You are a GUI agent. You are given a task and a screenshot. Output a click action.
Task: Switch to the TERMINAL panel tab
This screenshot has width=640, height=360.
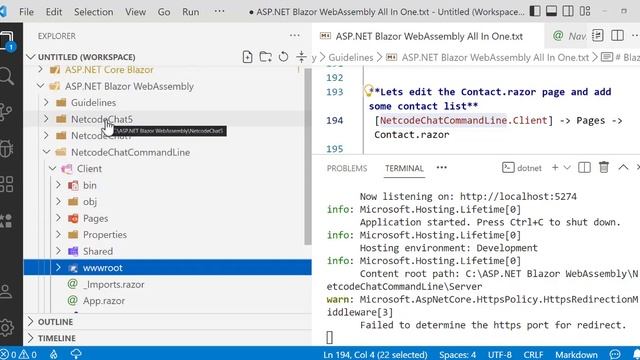404,168
